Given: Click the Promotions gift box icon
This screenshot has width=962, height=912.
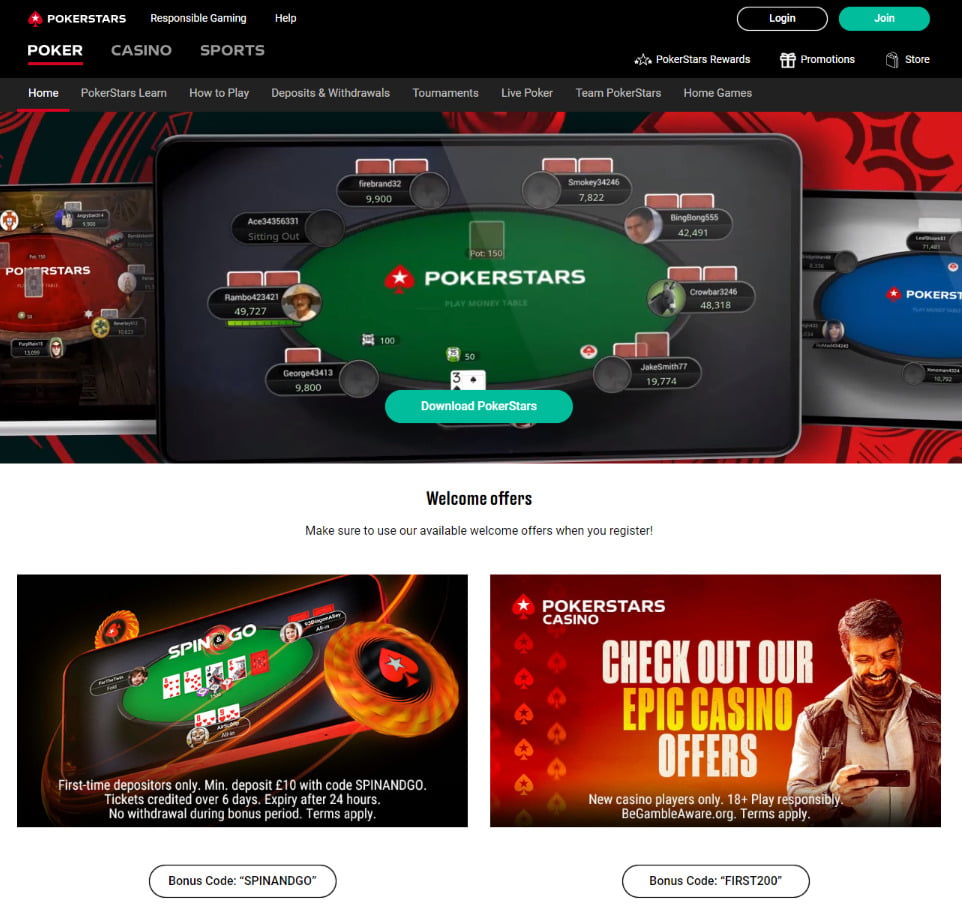Looking at the screenshot, I should pyautogui.click(x=787, y=59).
